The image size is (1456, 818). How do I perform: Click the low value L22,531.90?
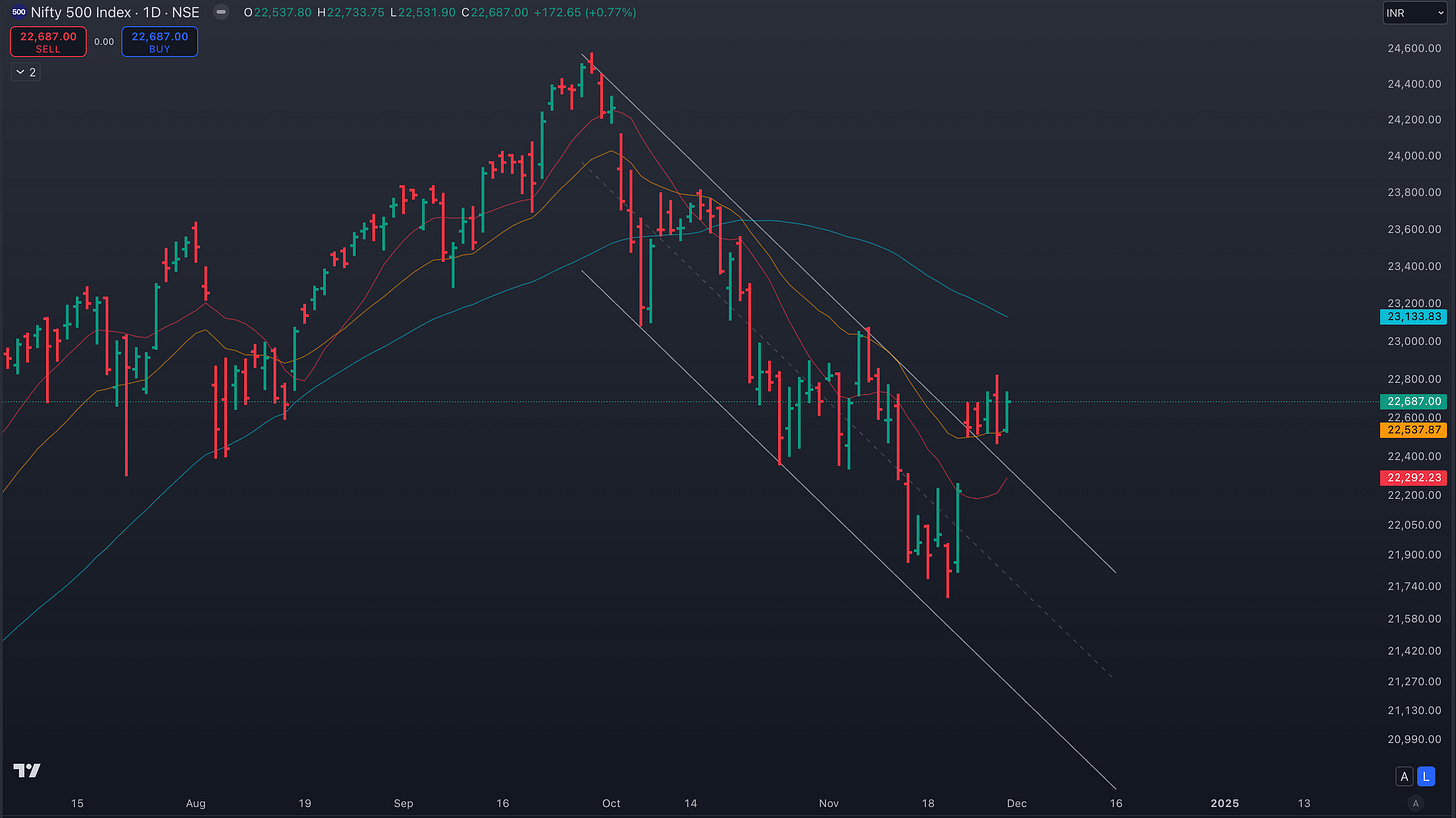pyautogui.click(x=424, y=13)
